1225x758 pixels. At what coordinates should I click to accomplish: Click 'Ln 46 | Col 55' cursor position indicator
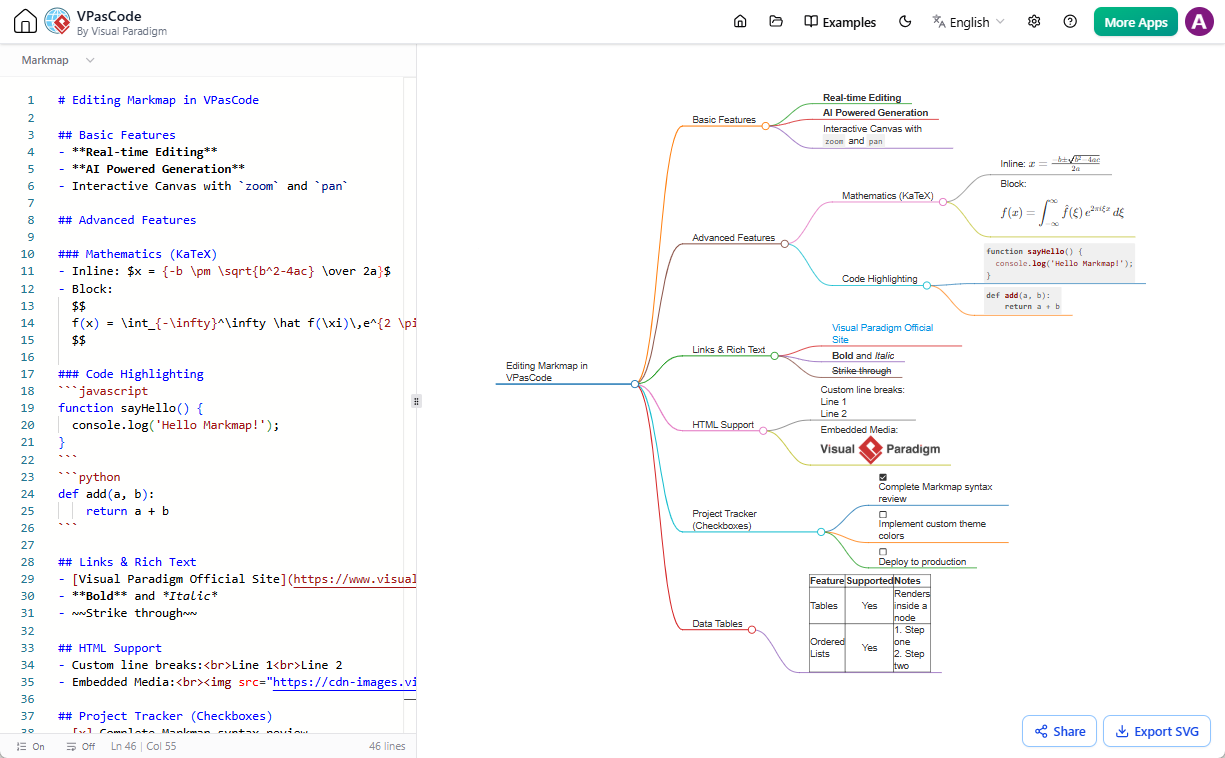pyautogui.click(x=144, y=747)
